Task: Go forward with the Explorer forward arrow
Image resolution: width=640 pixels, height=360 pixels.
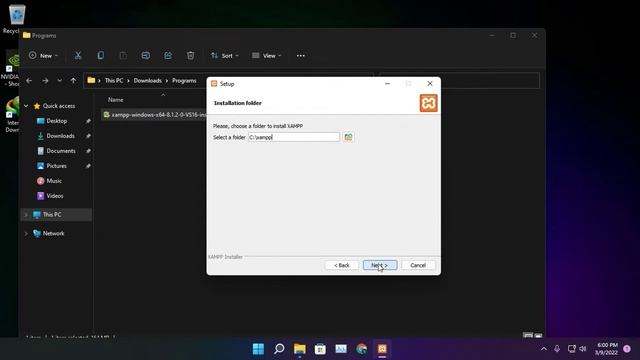Action: (x=45, y=81)
